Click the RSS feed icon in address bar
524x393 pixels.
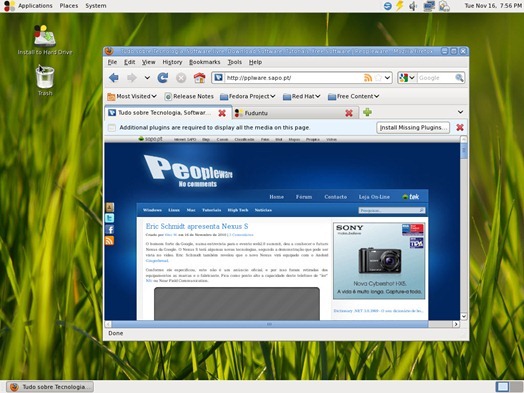368,78
